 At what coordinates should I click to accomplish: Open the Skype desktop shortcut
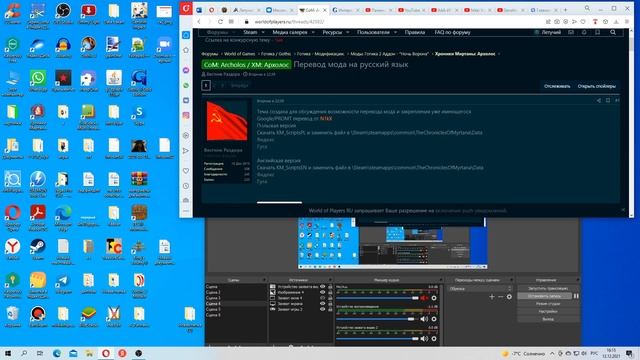tap(139, 114)
